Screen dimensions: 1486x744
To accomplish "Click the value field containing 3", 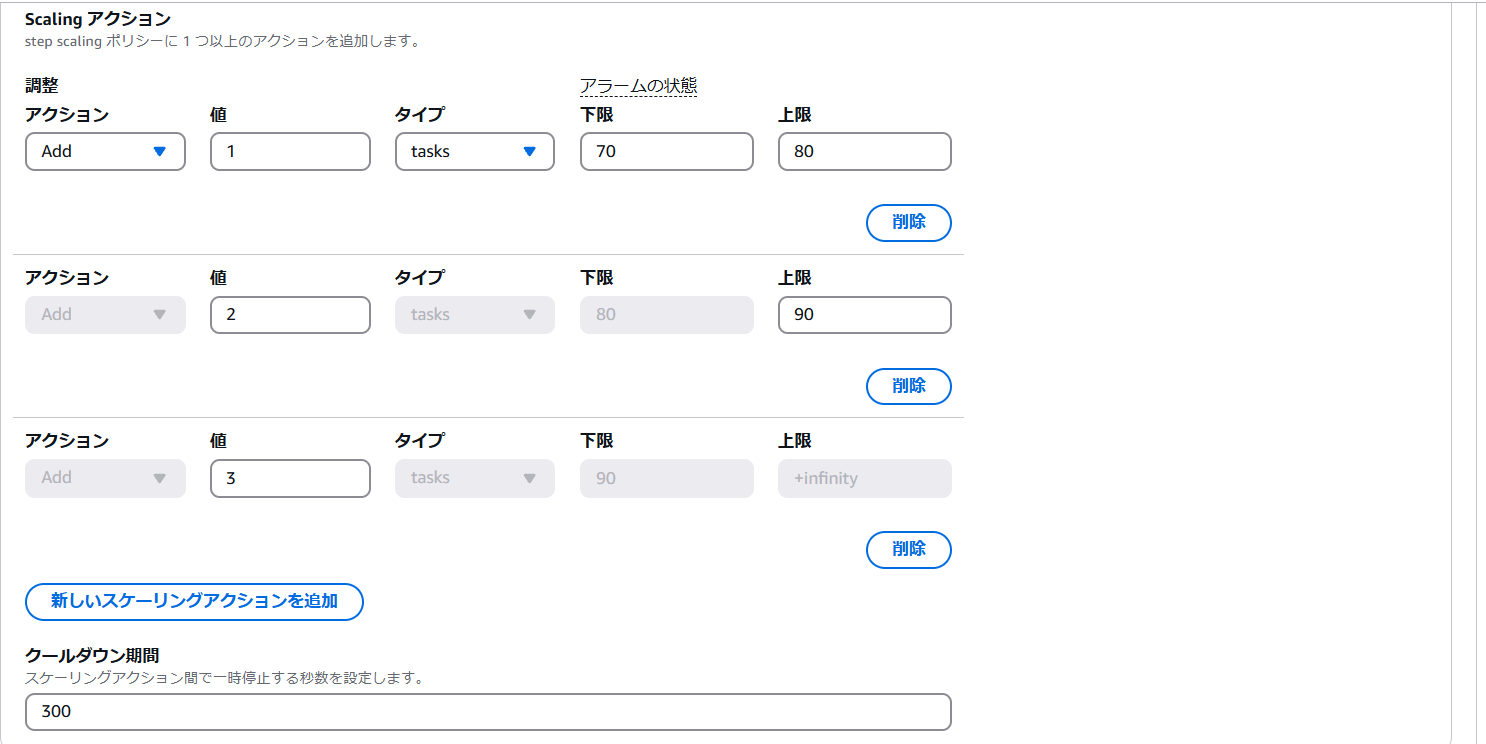I will point(290,478).
